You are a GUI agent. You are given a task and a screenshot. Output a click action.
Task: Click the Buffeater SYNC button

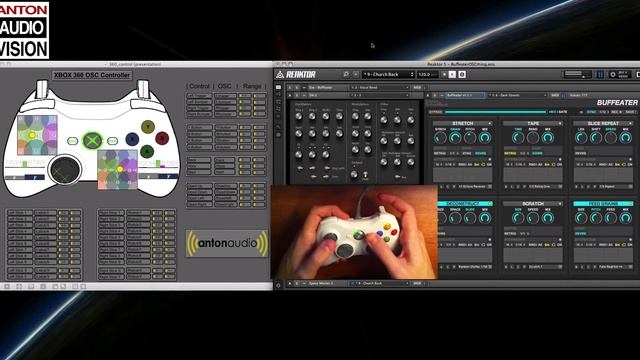591,112
